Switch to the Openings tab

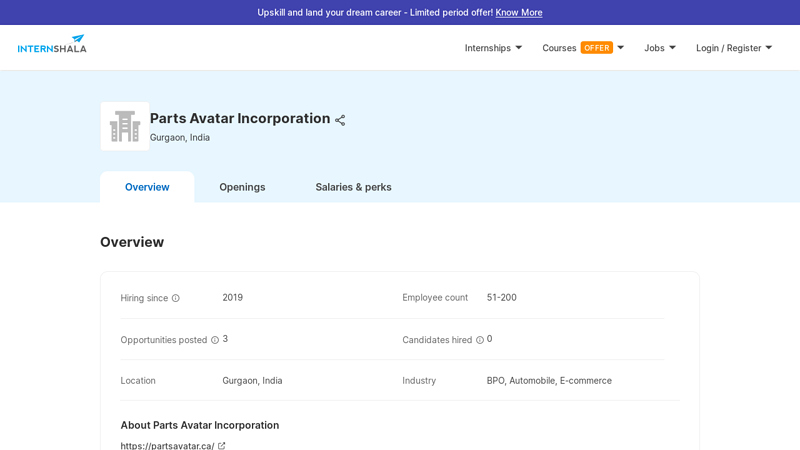(x=242, y=187)
